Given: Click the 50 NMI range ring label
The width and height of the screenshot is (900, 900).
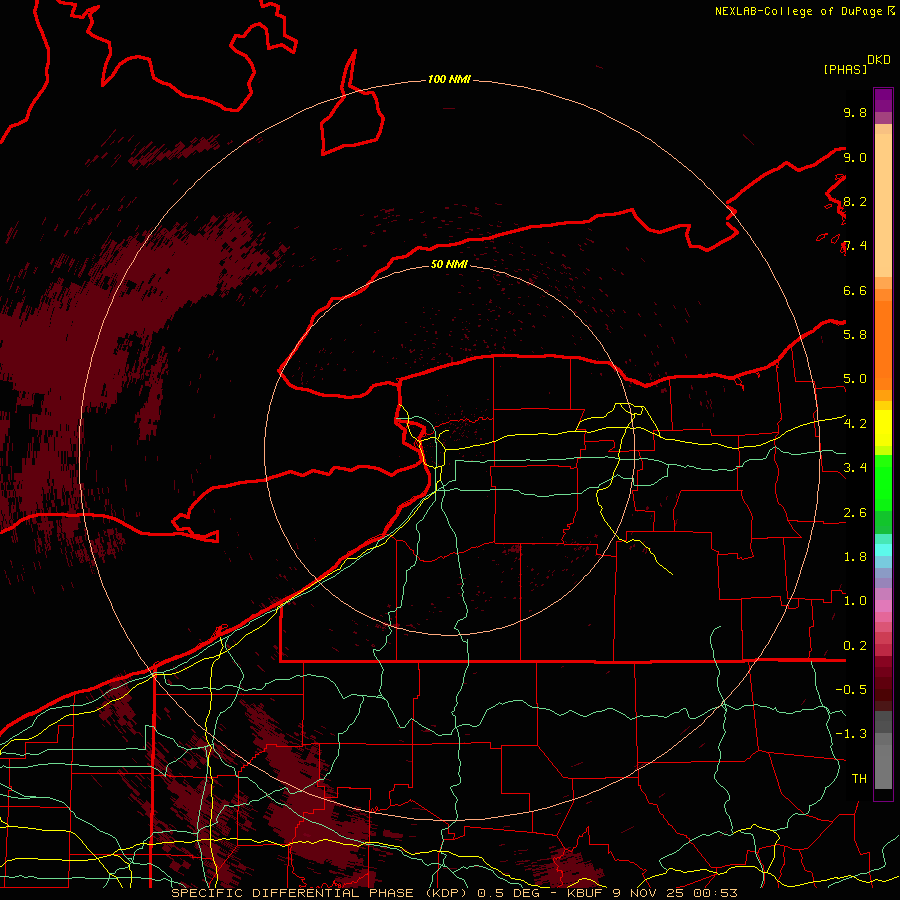Looking at the screenshot, I should coord(449,264).
